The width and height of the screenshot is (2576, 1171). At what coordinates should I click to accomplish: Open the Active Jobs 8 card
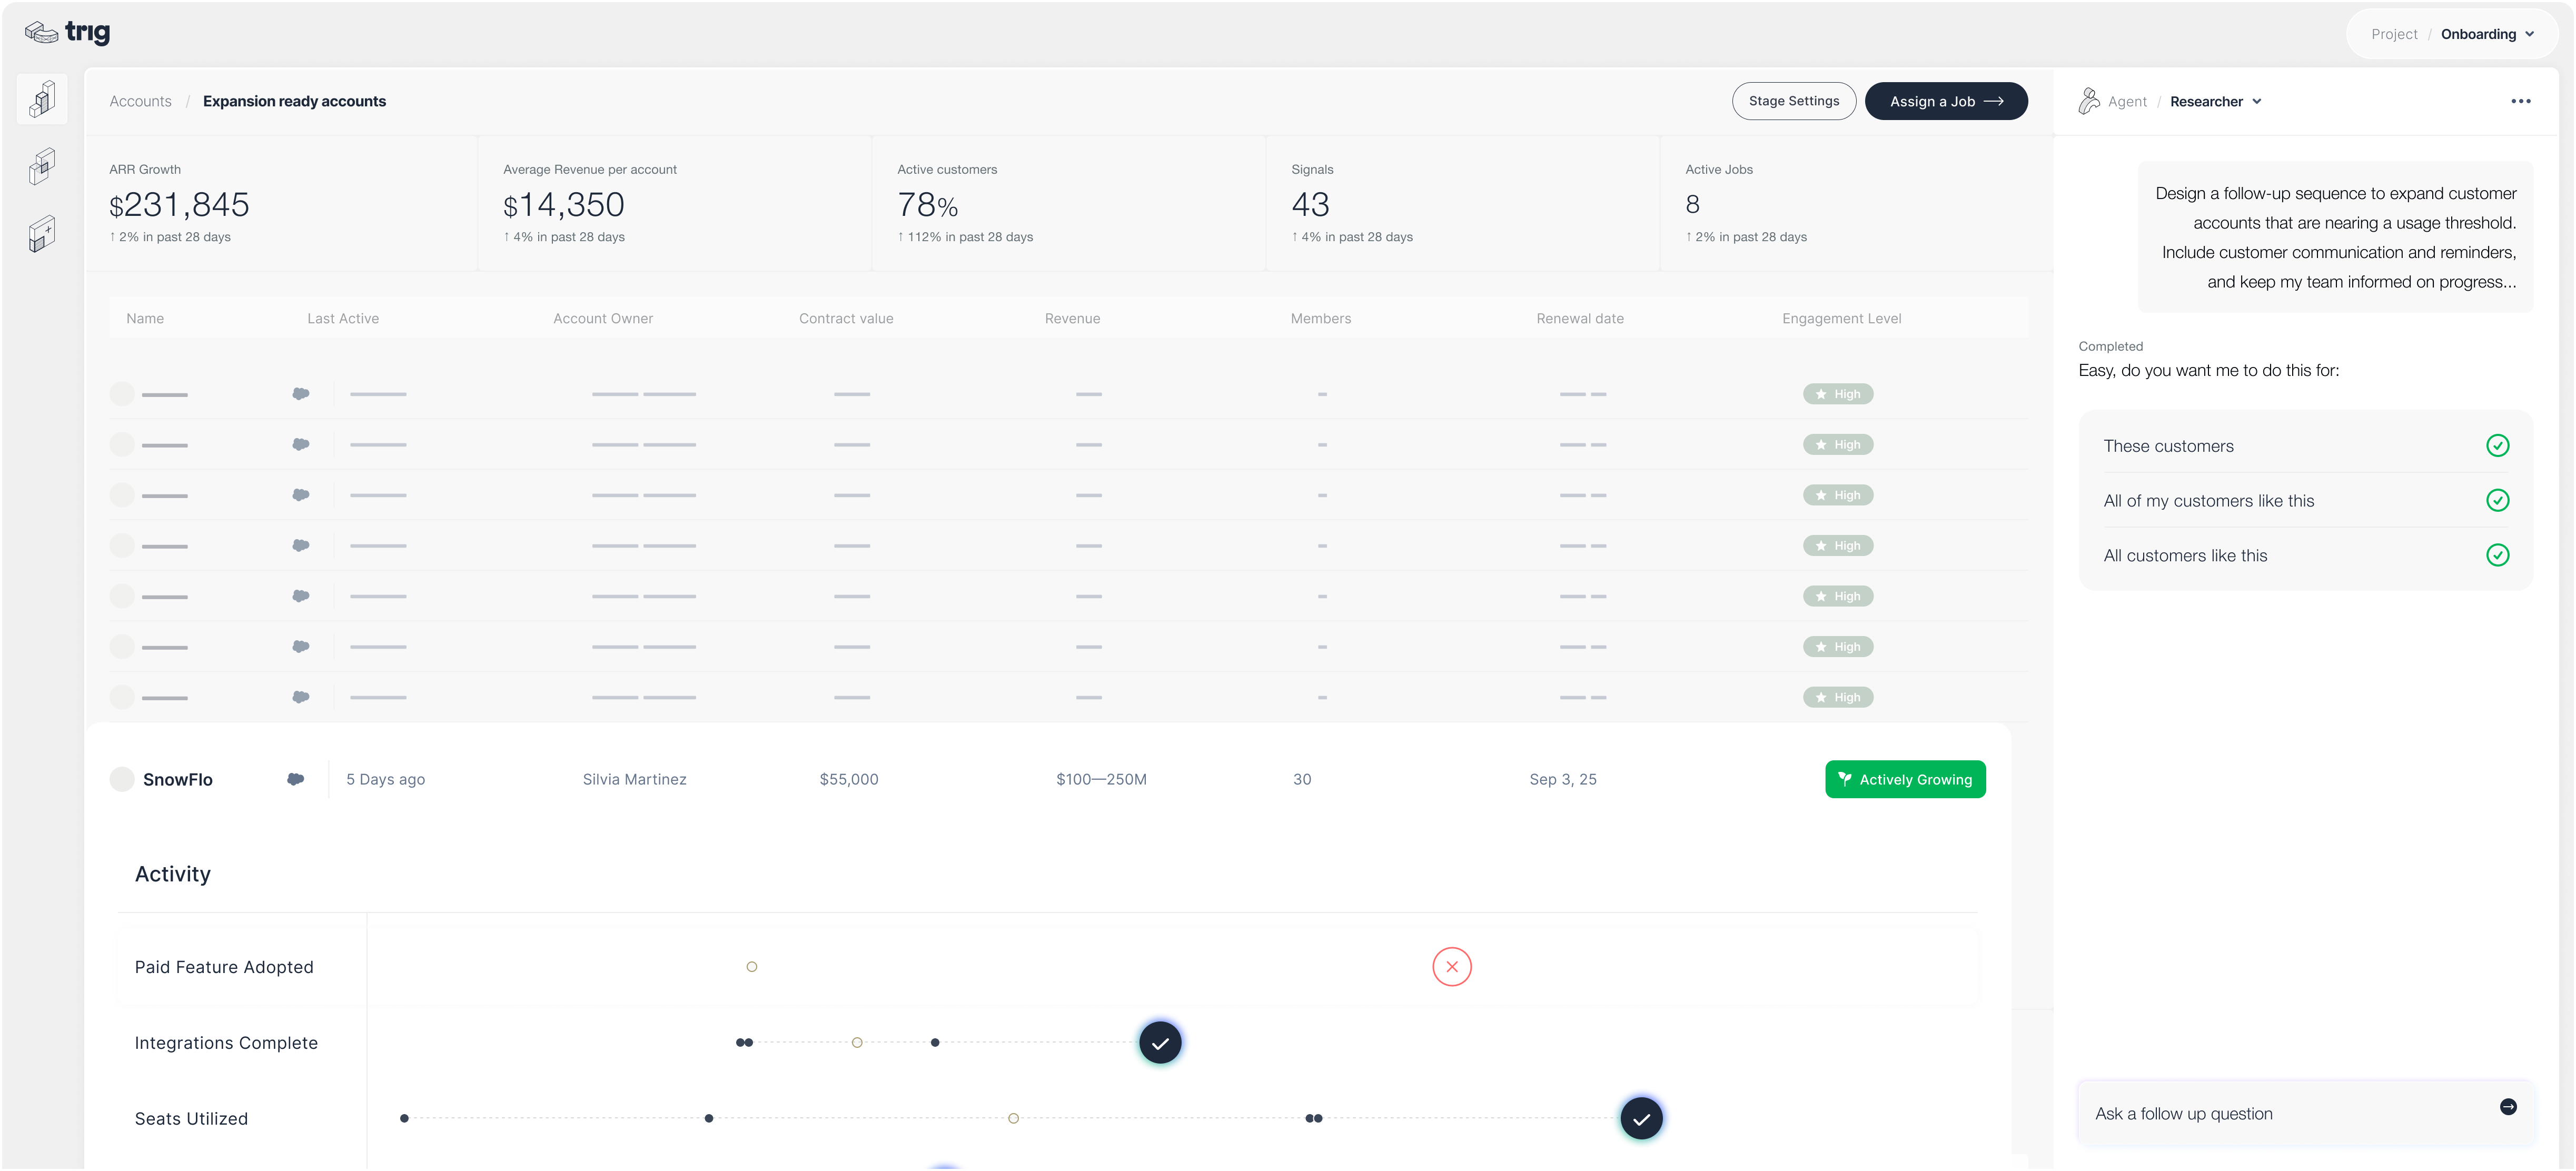(x=1856, y=203)
